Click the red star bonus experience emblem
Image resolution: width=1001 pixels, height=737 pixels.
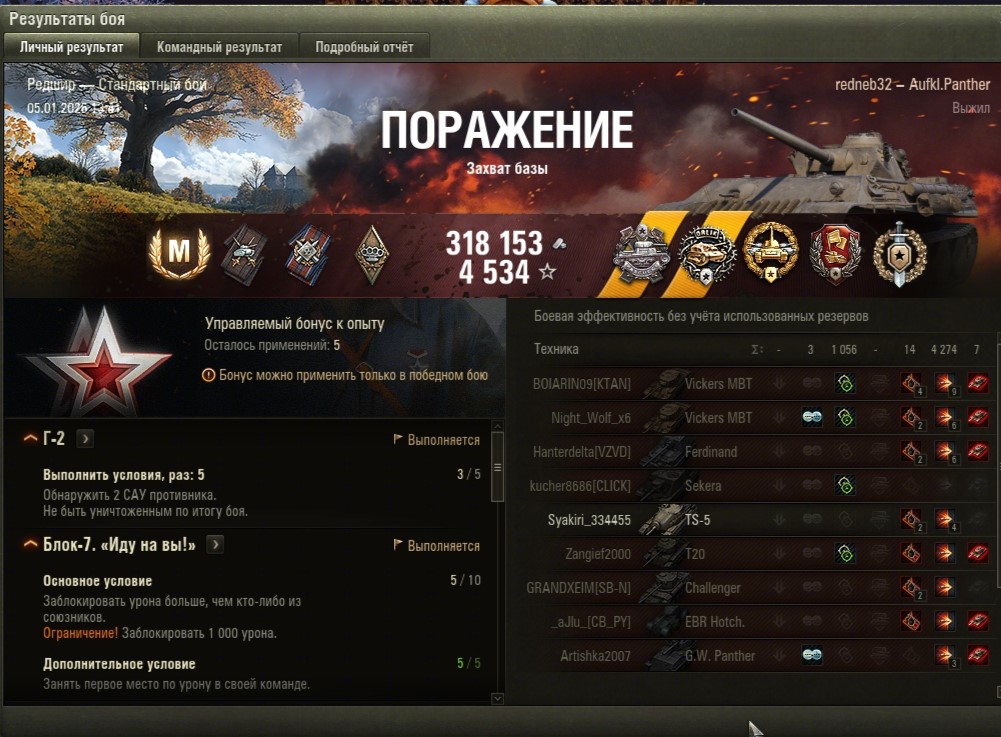tap(99, 362)
